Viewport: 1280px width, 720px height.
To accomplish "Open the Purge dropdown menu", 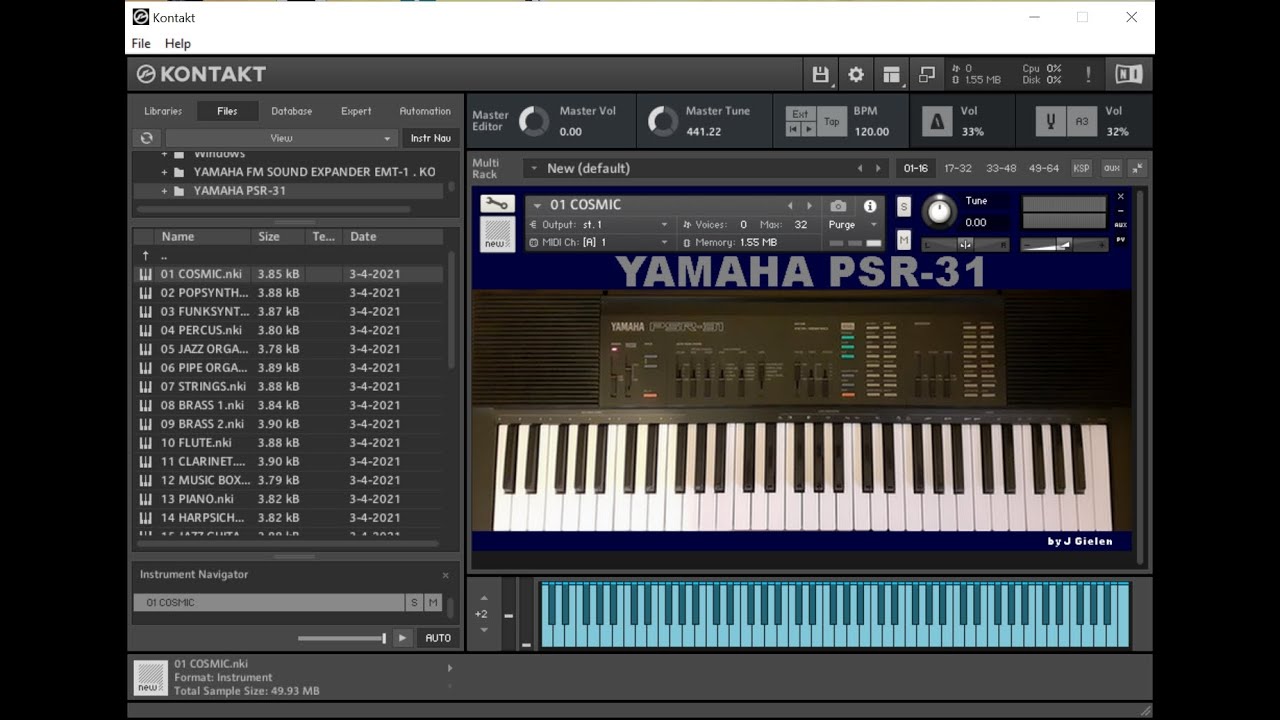I will pos(853,225).
